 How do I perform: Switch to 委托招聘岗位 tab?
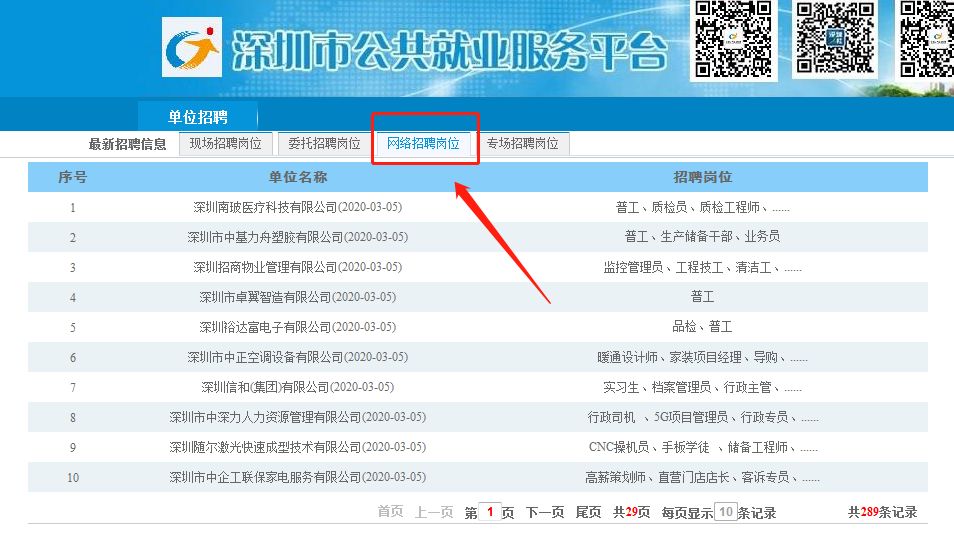pyautogui.click(x=324, y=144)
